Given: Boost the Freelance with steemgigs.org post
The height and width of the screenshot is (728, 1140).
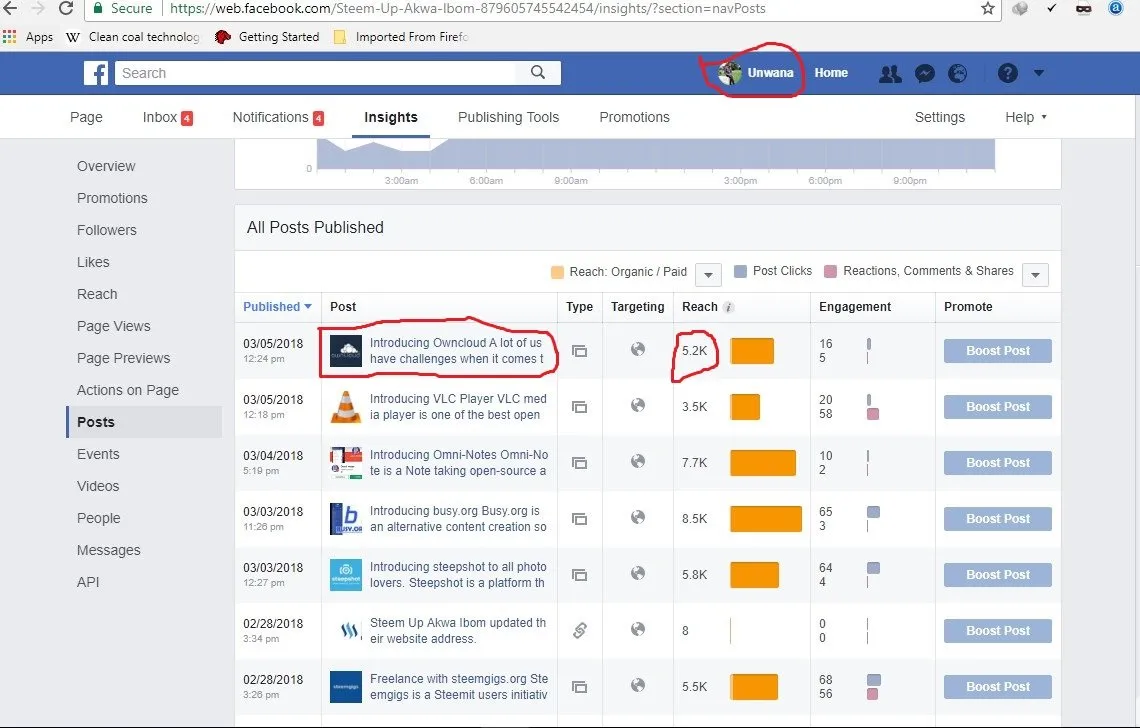Looking at the screenshot, I should click(x=998, y=687).
